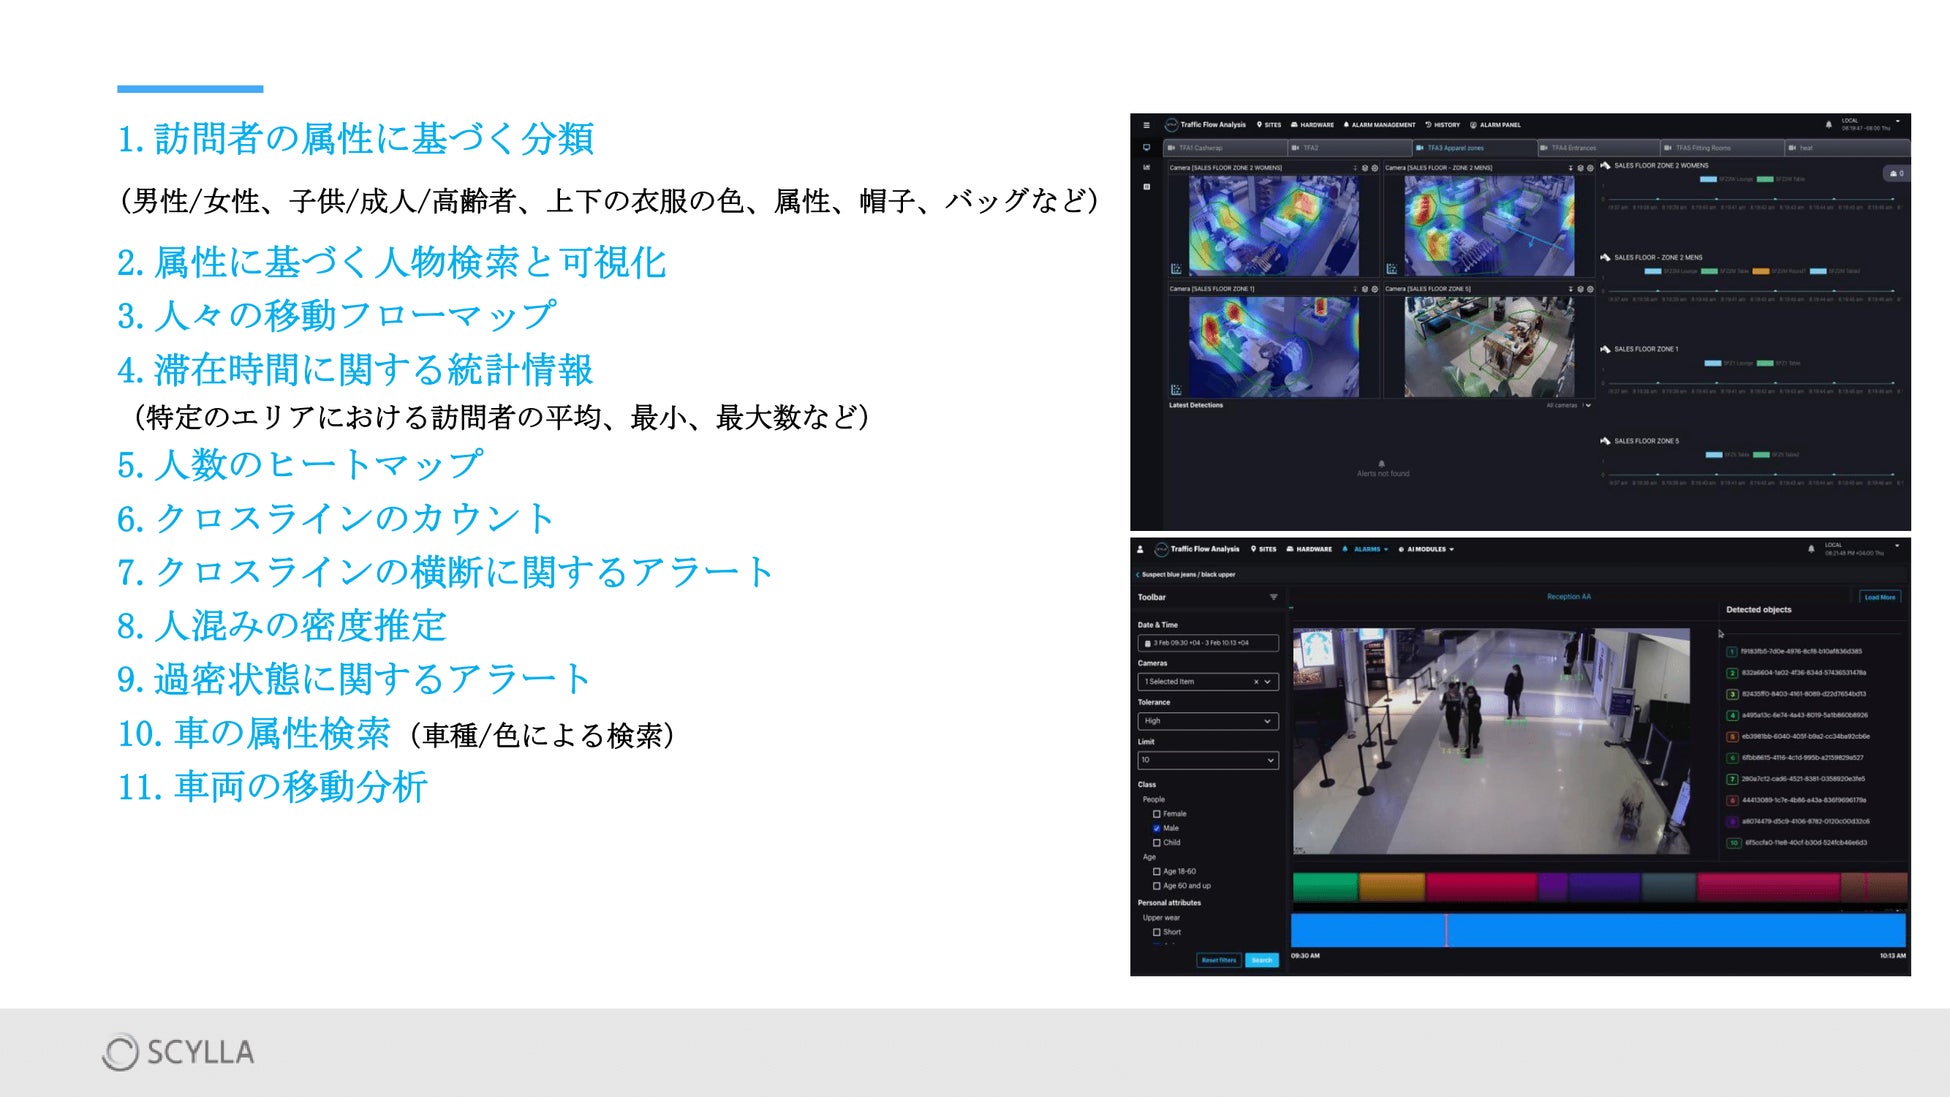The height and width of the screenshot is (1097, 1950).
Task: Switch to TFA3 Apparel zones tab
Action: click(1455, 148)
